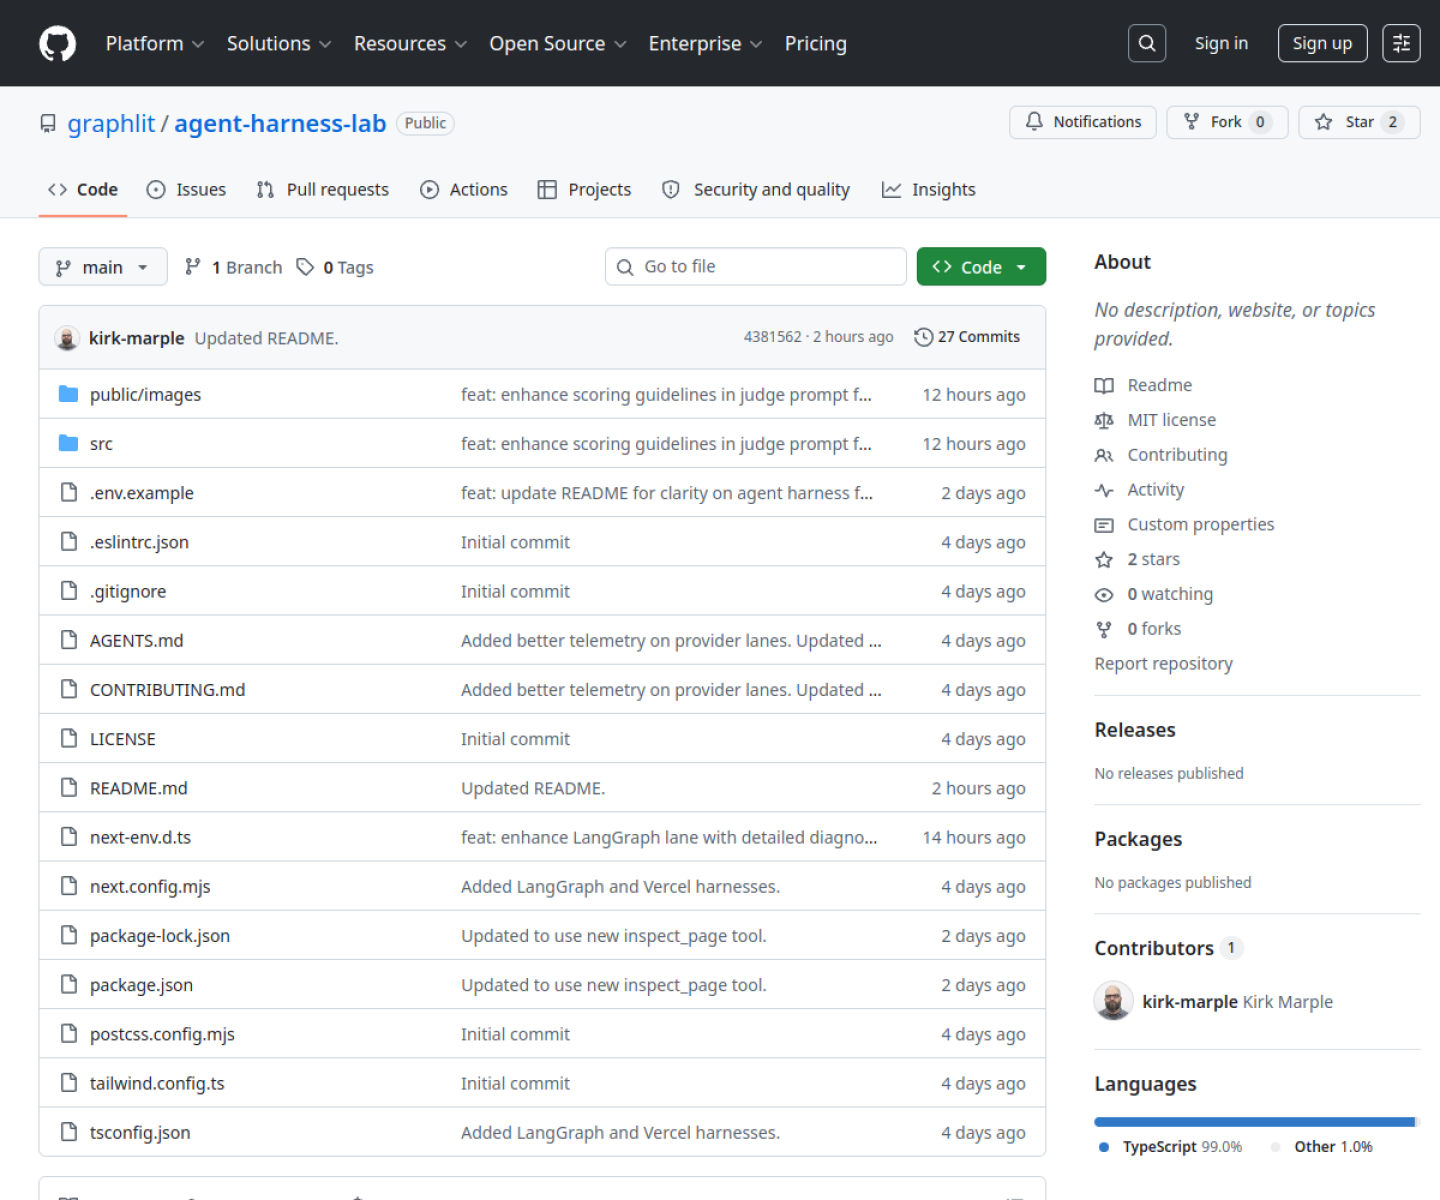Click the Sign in link
This screenshot has width=1440, height=1200.
[x=1221, y=43]
